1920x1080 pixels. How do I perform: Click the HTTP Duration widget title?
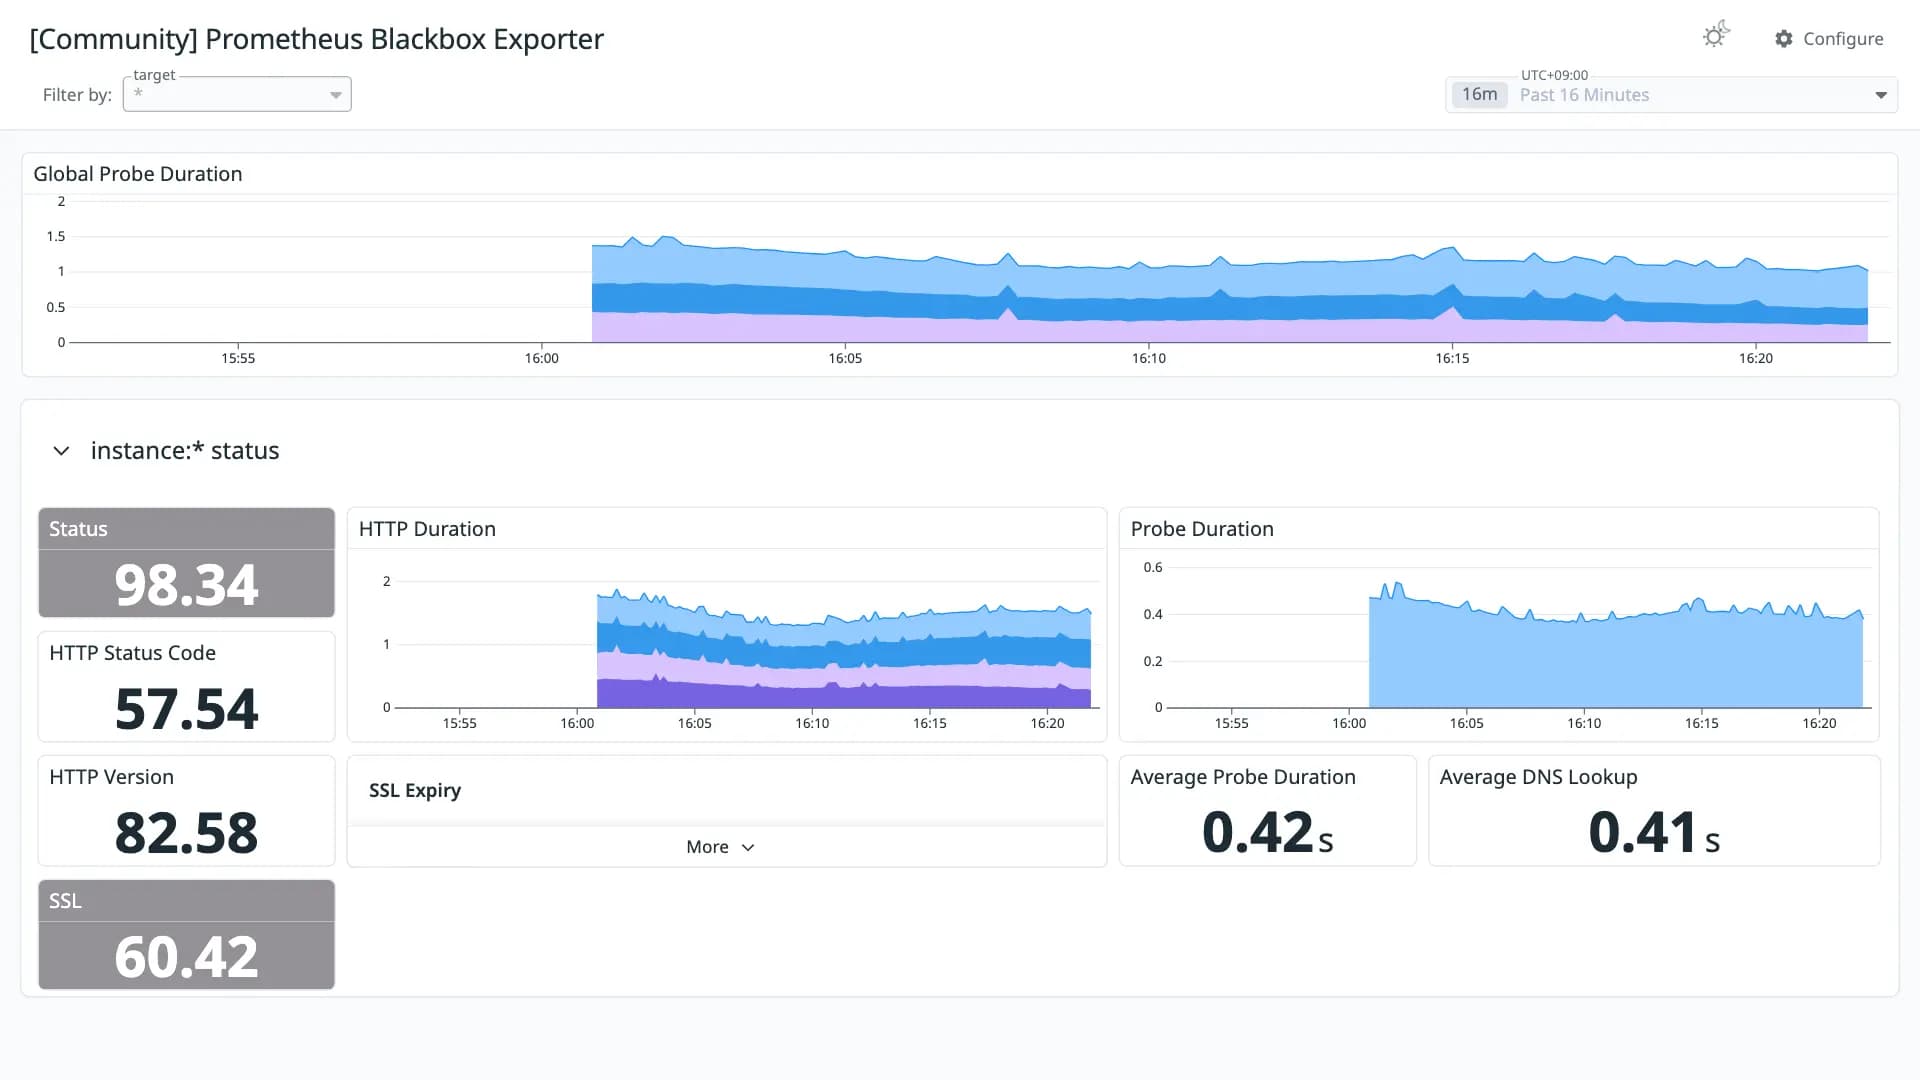427,529
